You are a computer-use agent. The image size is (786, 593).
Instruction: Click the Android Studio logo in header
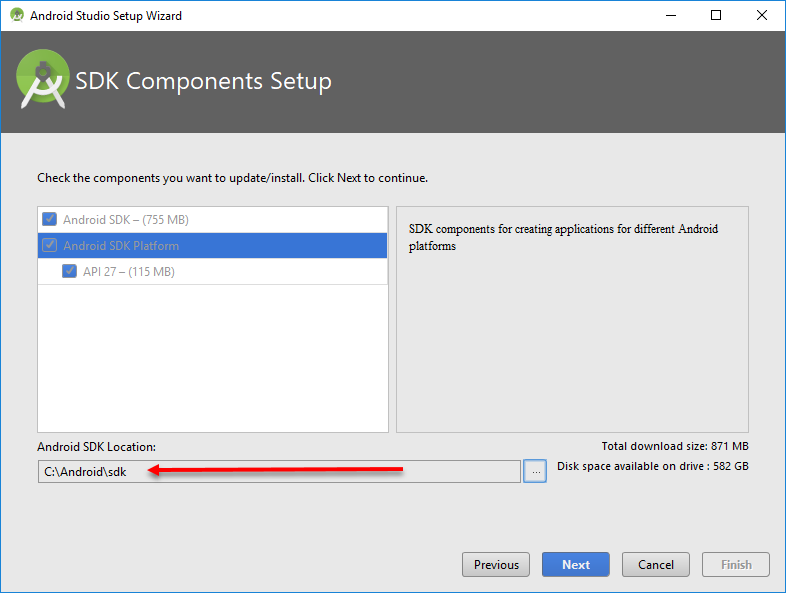click(x=43, y=80)
